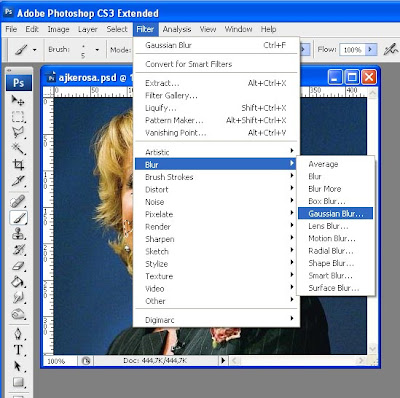Open the Select menu
This screenshot has width=400, height=398.
pyautogui.click(x=117, y=29)
